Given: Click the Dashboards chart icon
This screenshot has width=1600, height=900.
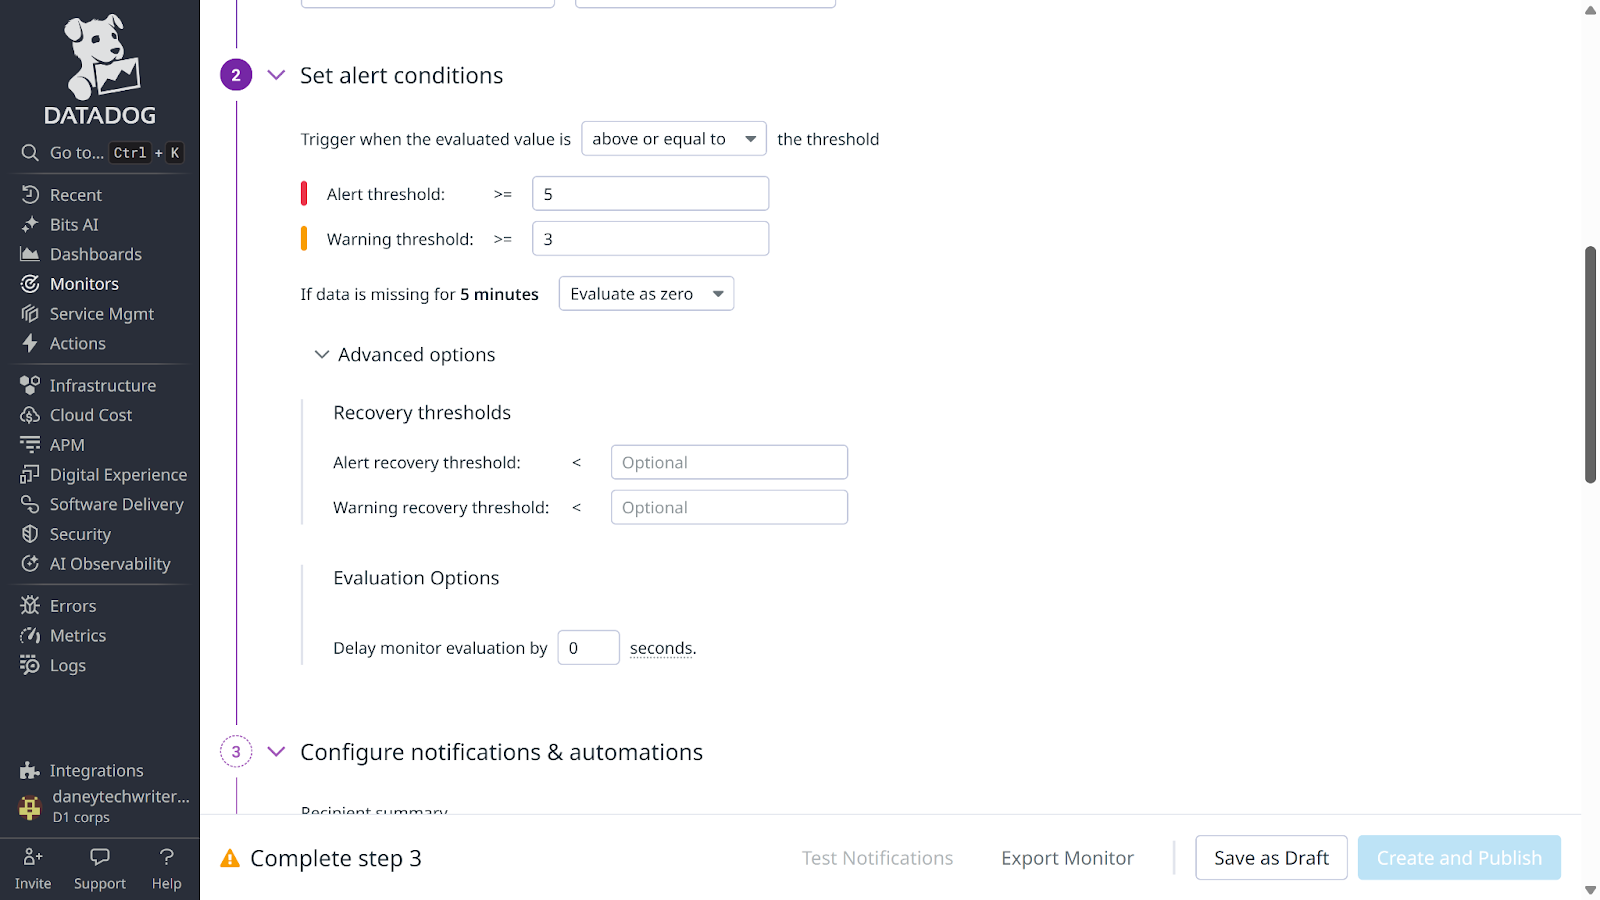Looking at the screenshot, I should pos(30,255).
